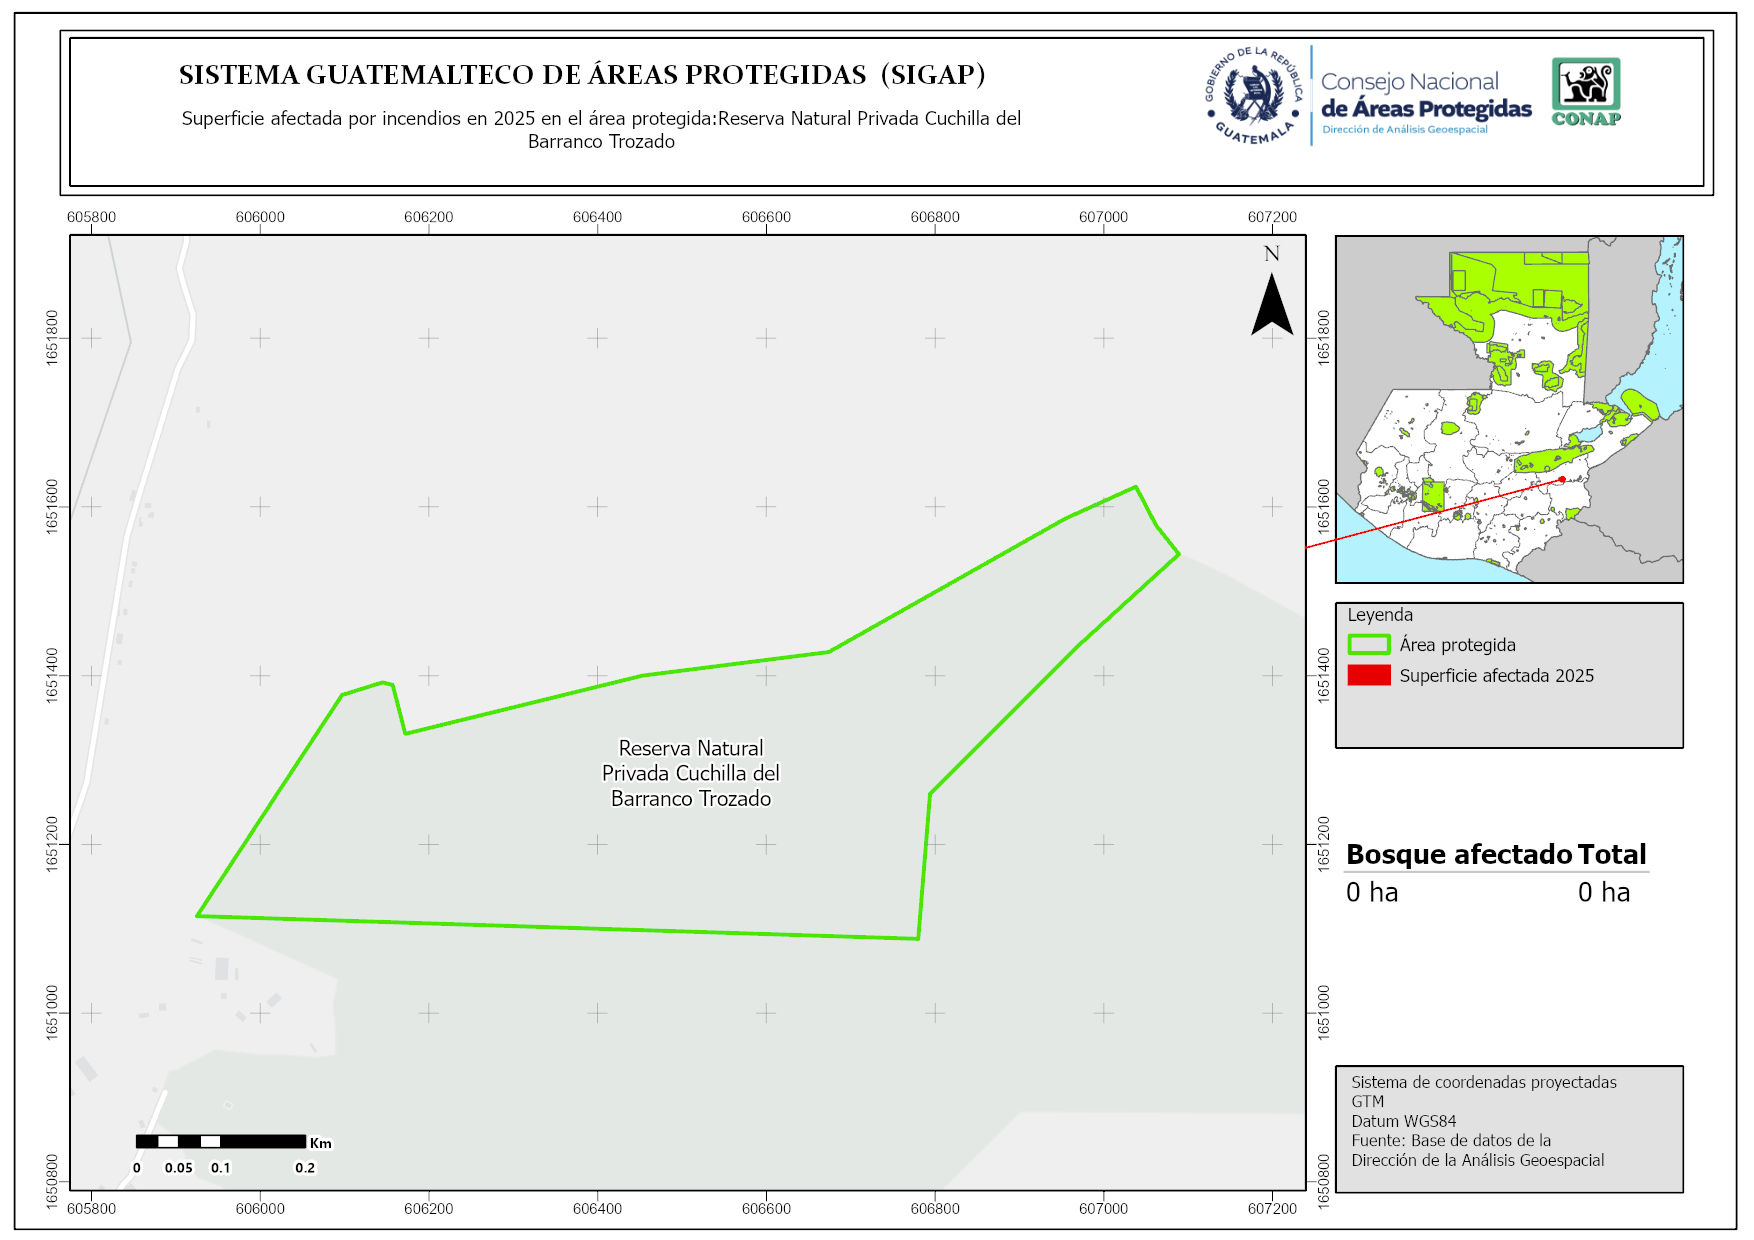Click the Área protegida legend label
Image resolution: width=1754 pixels, height=1240 pixels.
point(1457,645)
